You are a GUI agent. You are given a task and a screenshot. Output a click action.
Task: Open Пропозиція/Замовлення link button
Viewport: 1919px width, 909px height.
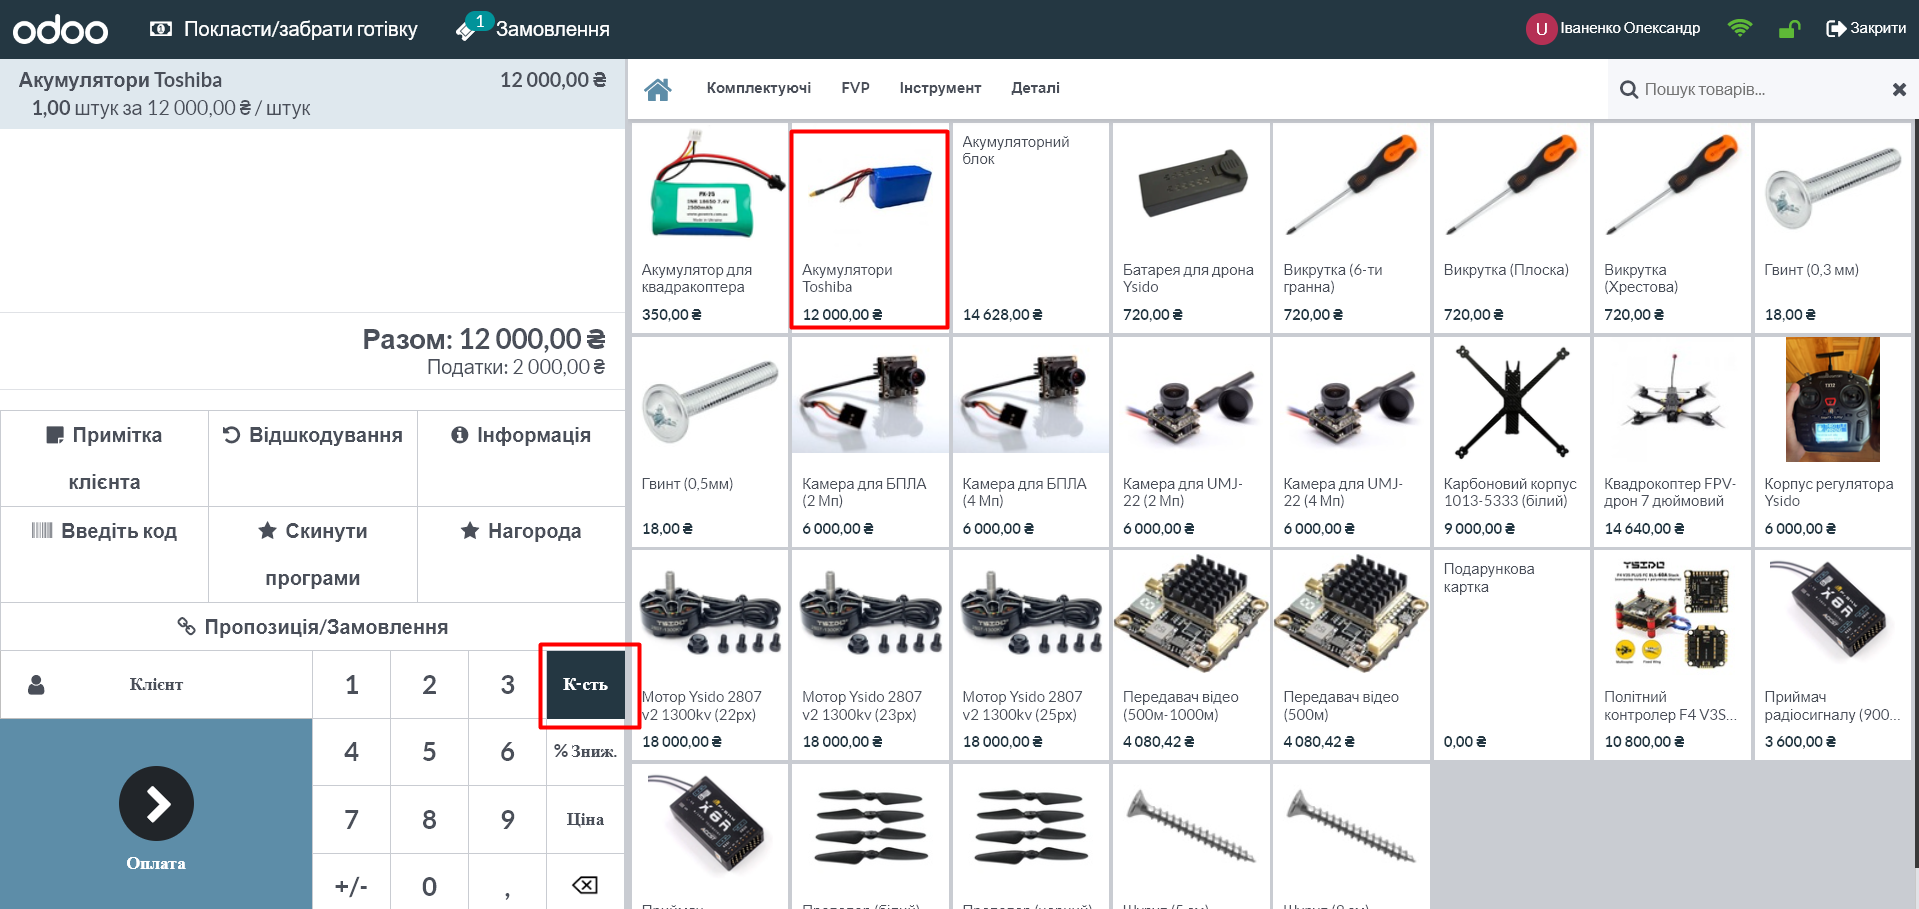click(312, 627)
